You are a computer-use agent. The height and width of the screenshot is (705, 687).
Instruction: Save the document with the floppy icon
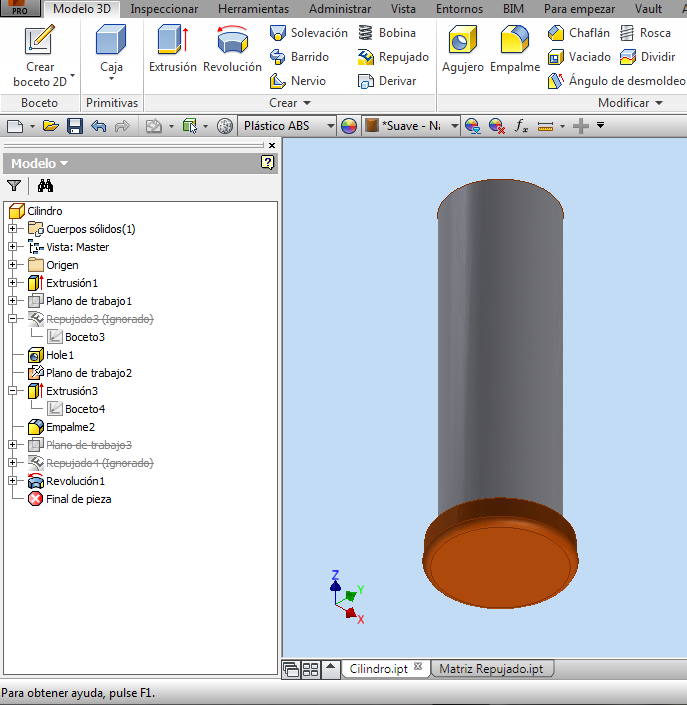[x=75, y=126]
